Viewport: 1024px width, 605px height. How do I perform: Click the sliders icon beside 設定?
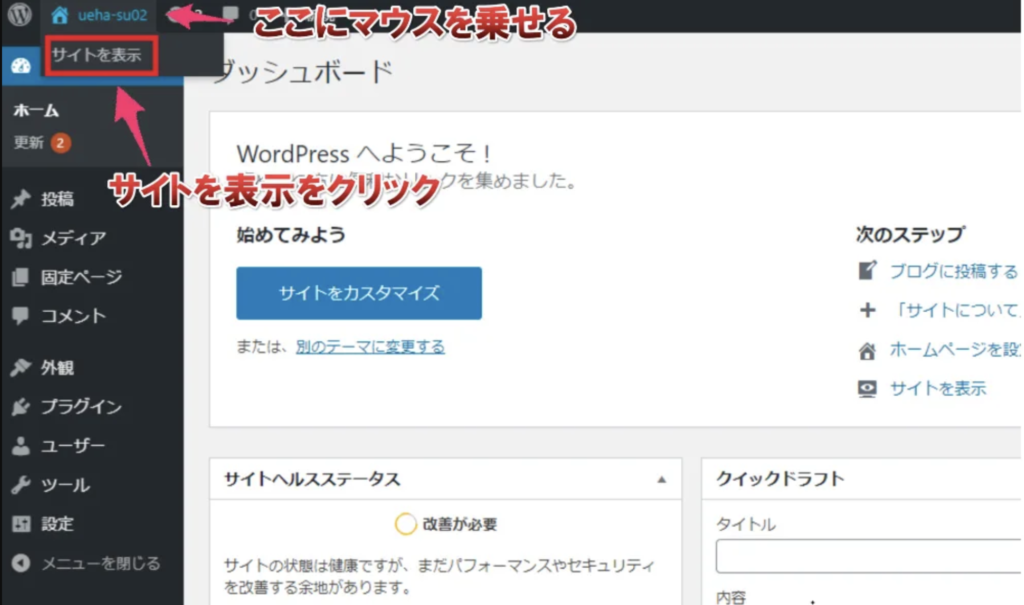tap(21, 524)
